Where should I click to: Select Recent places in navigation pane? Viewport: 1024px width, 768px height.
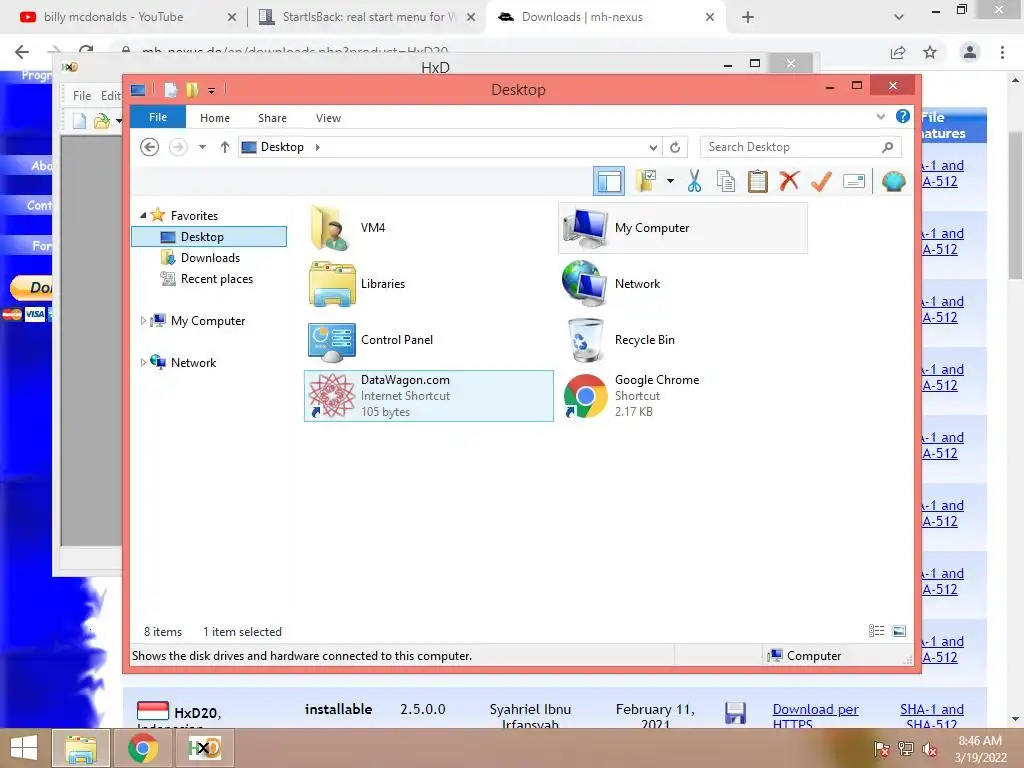tap(216, 279)
